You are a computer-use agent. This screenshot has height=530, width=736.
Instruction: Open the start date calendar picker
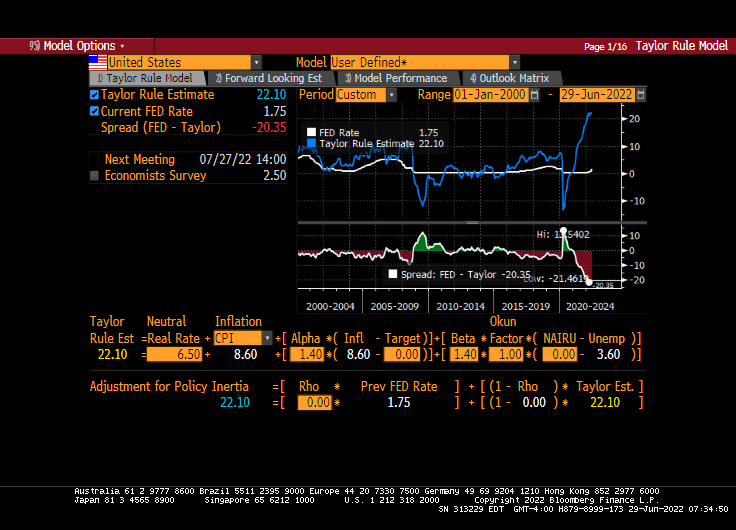(534, 95)
